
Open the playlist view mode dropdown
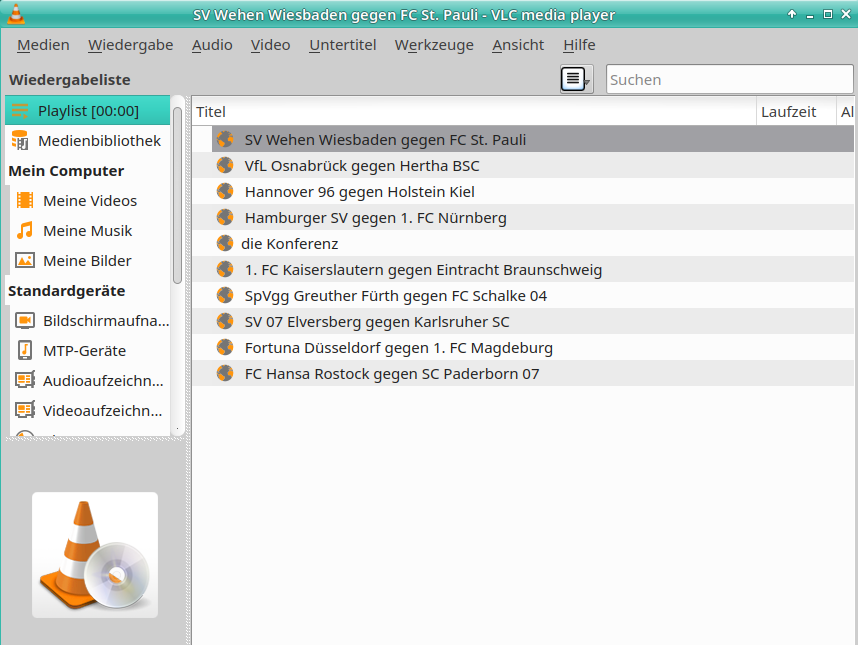(577, 79)
